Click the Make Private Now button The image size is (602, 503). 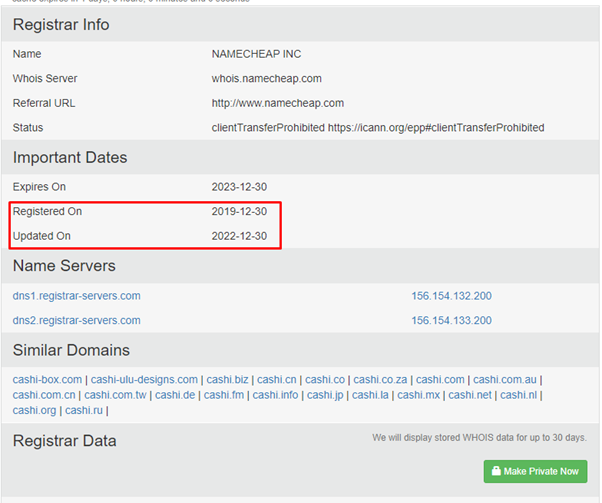pos(535,471)
